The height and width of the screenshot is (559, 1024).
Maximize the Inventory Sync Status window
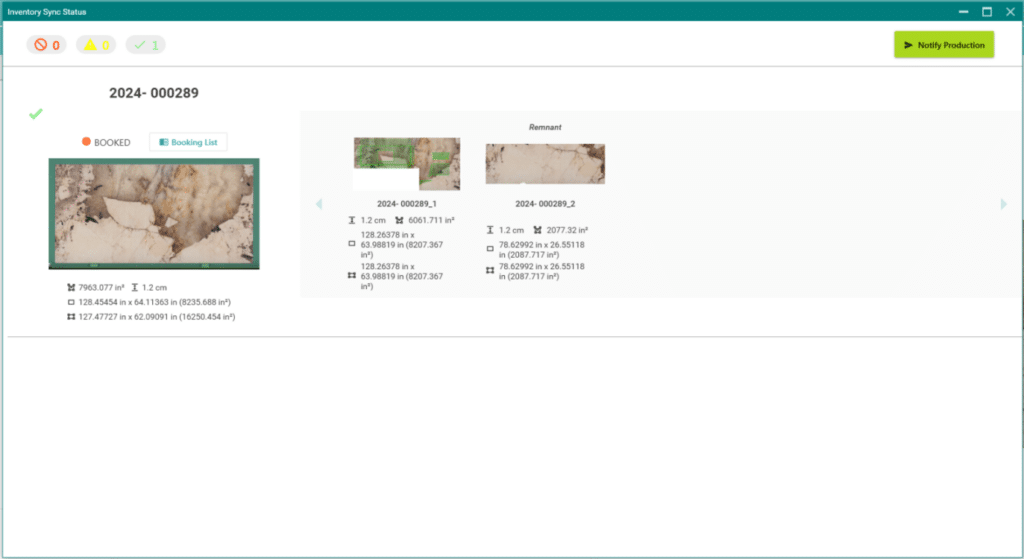click(x=986, y=12)
